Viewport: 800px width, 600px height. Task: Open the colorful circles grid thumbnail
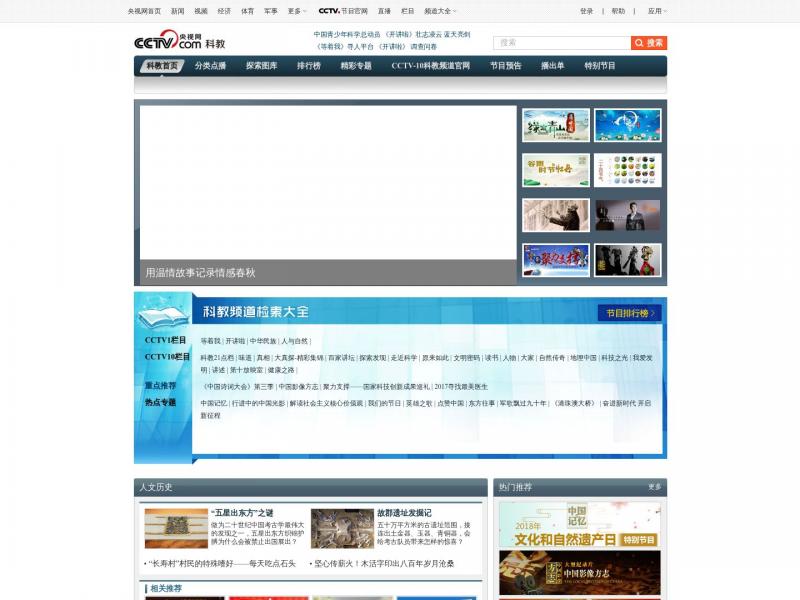(x=628, y=170)
